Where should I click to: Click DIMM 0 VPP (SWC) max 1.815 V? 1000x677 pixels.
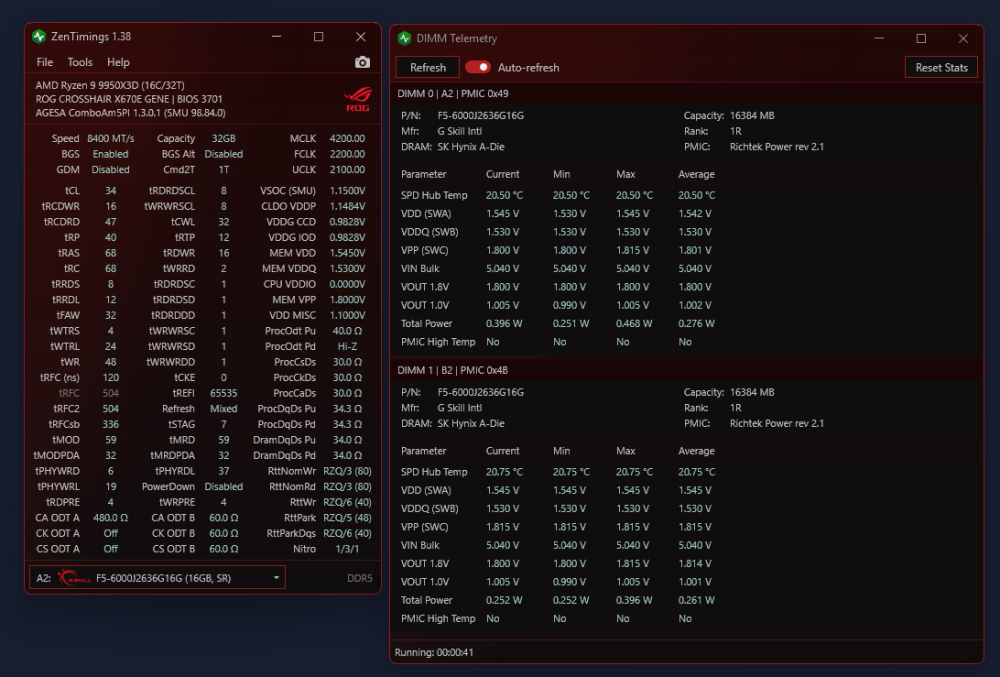click(x=633, y=251)
